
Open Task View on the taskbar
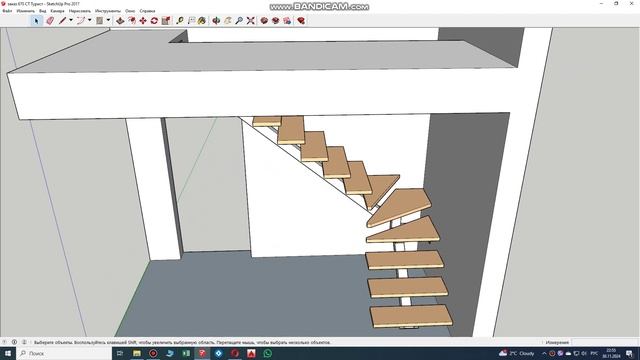[x=120, y=353]
